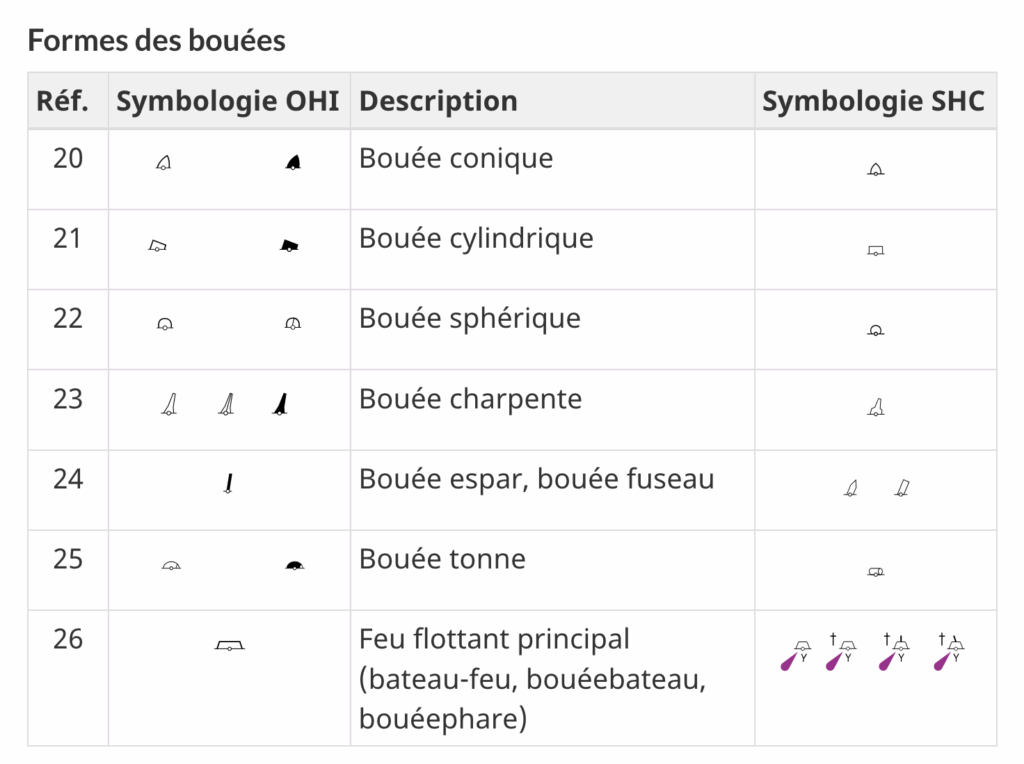This screenshot has width=1024, height=764.
Task: Click the OHI light float symbol
Action: (230, 645)
